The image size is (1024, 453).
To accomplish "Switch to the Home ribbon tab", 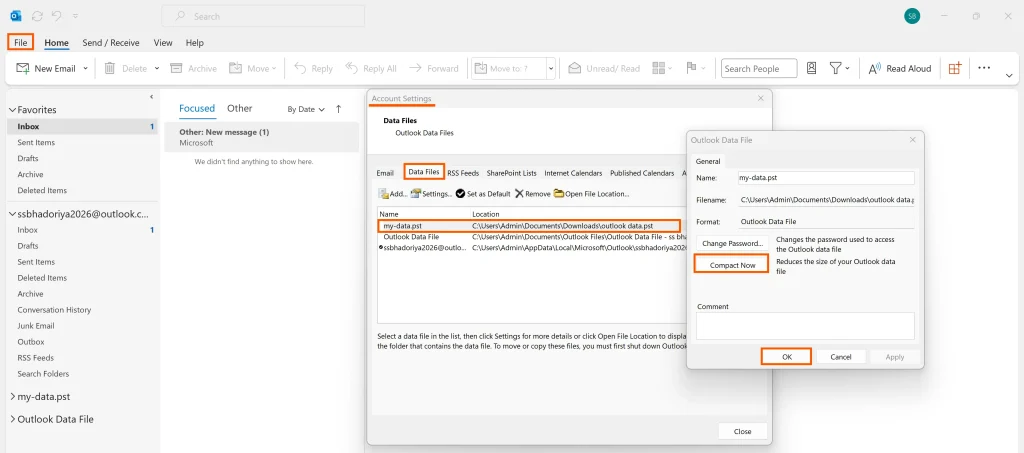I will pyautogui.click(x=57, y=42).
